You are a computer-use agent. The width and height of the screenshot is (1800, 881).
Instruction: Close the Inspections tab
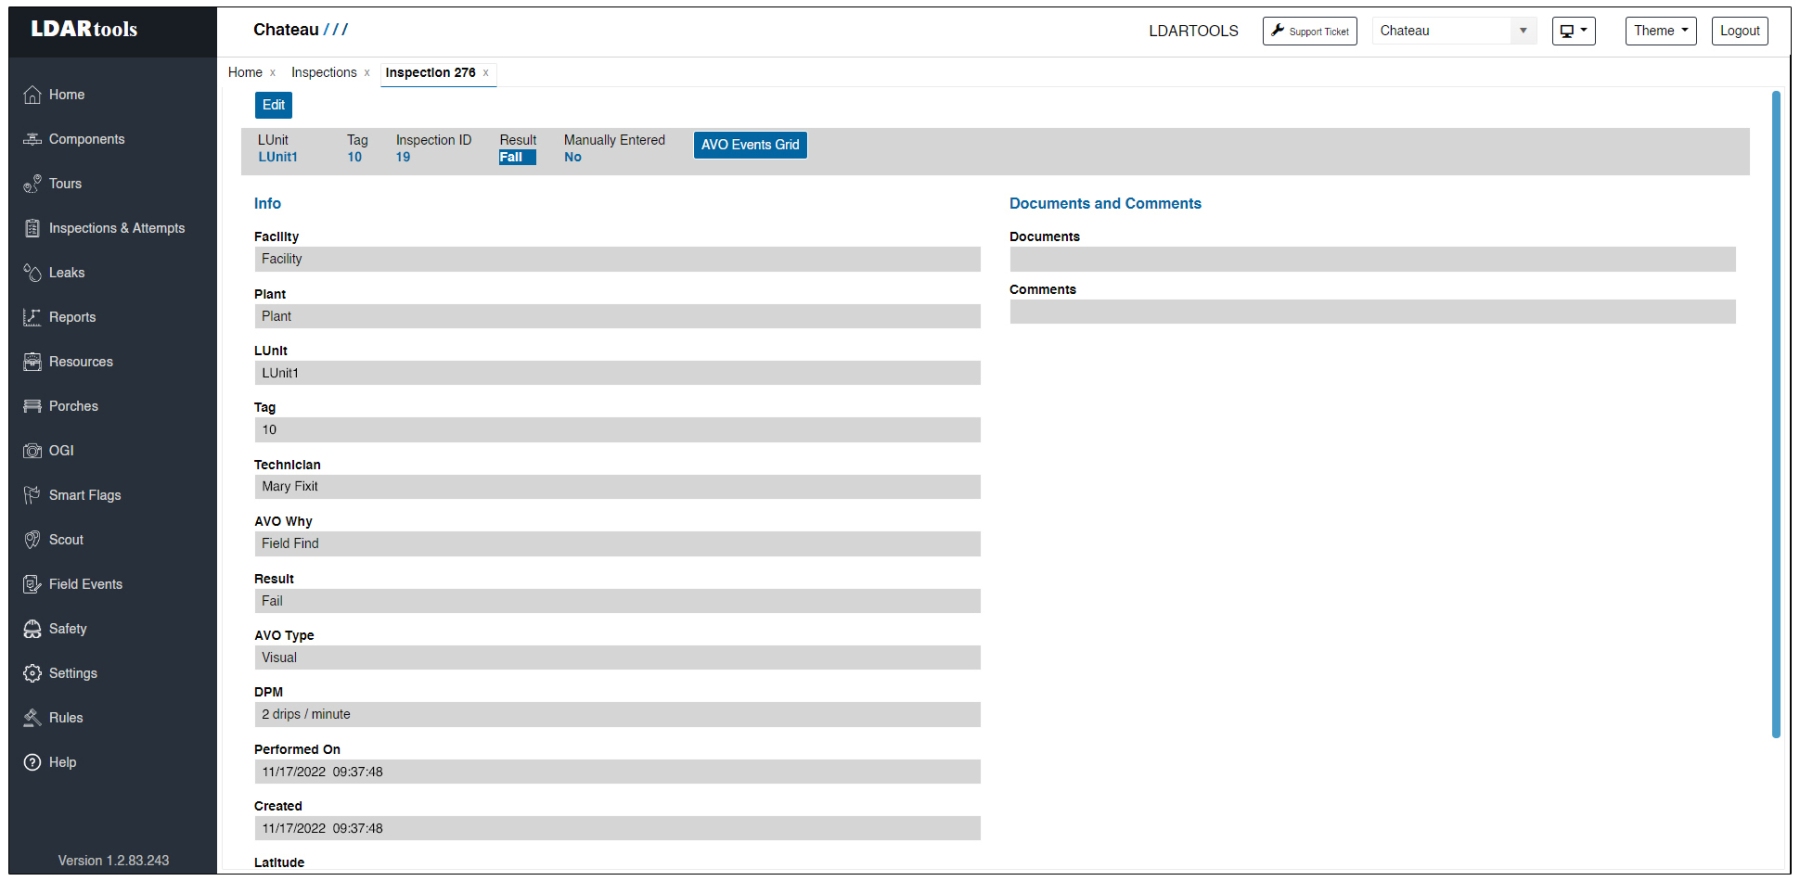click(367, 73)
